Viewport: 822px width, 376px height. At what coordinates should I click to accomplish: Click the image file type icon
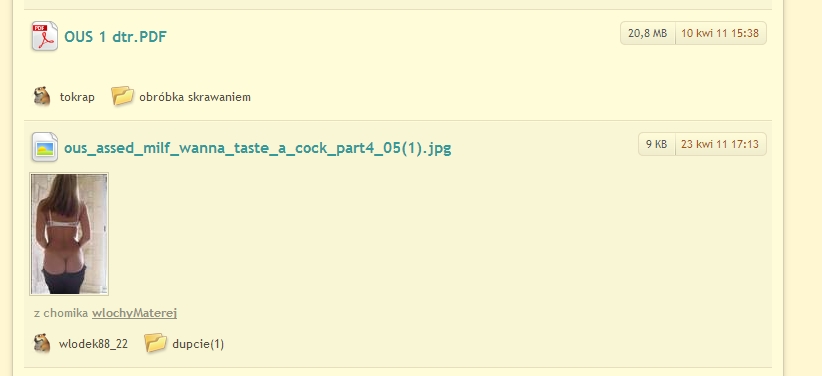(x=45, y=147)
